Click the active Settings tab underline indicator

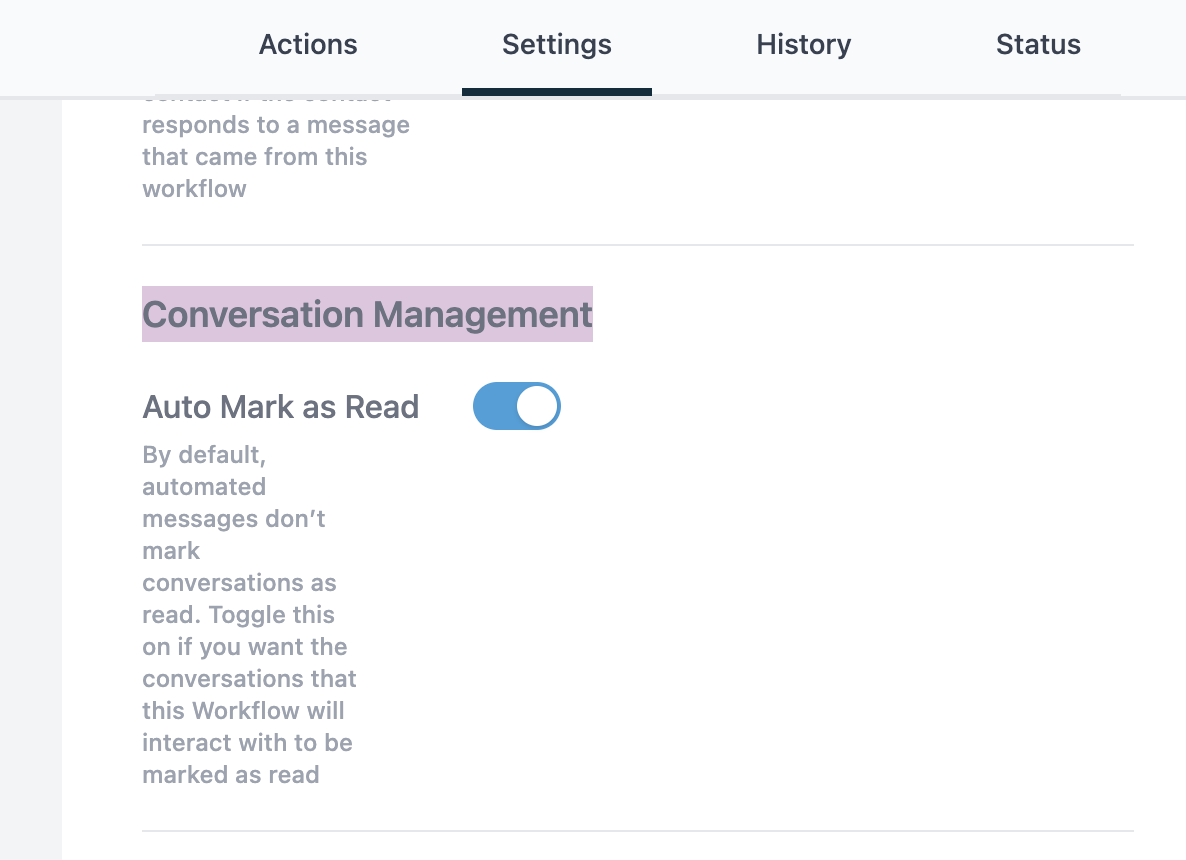557,93
